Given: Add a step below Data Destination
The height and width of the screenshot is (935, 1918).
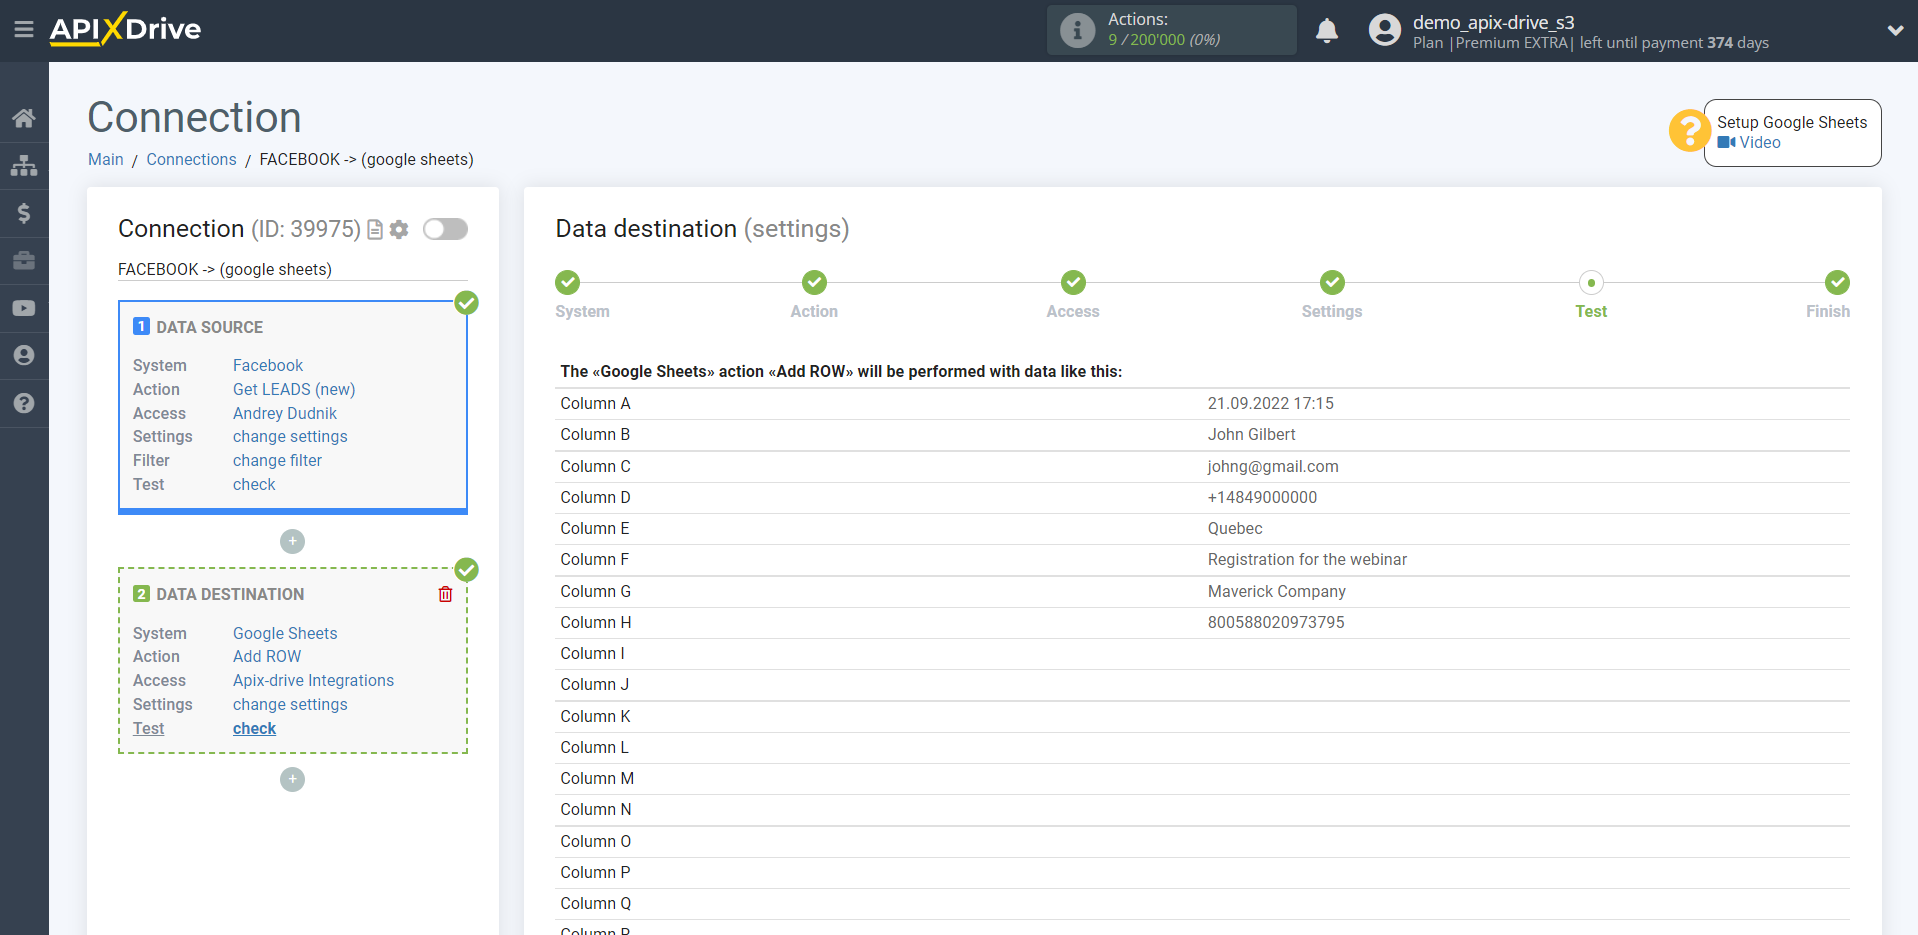Looking at the screenshot, I should coord(292,779).
